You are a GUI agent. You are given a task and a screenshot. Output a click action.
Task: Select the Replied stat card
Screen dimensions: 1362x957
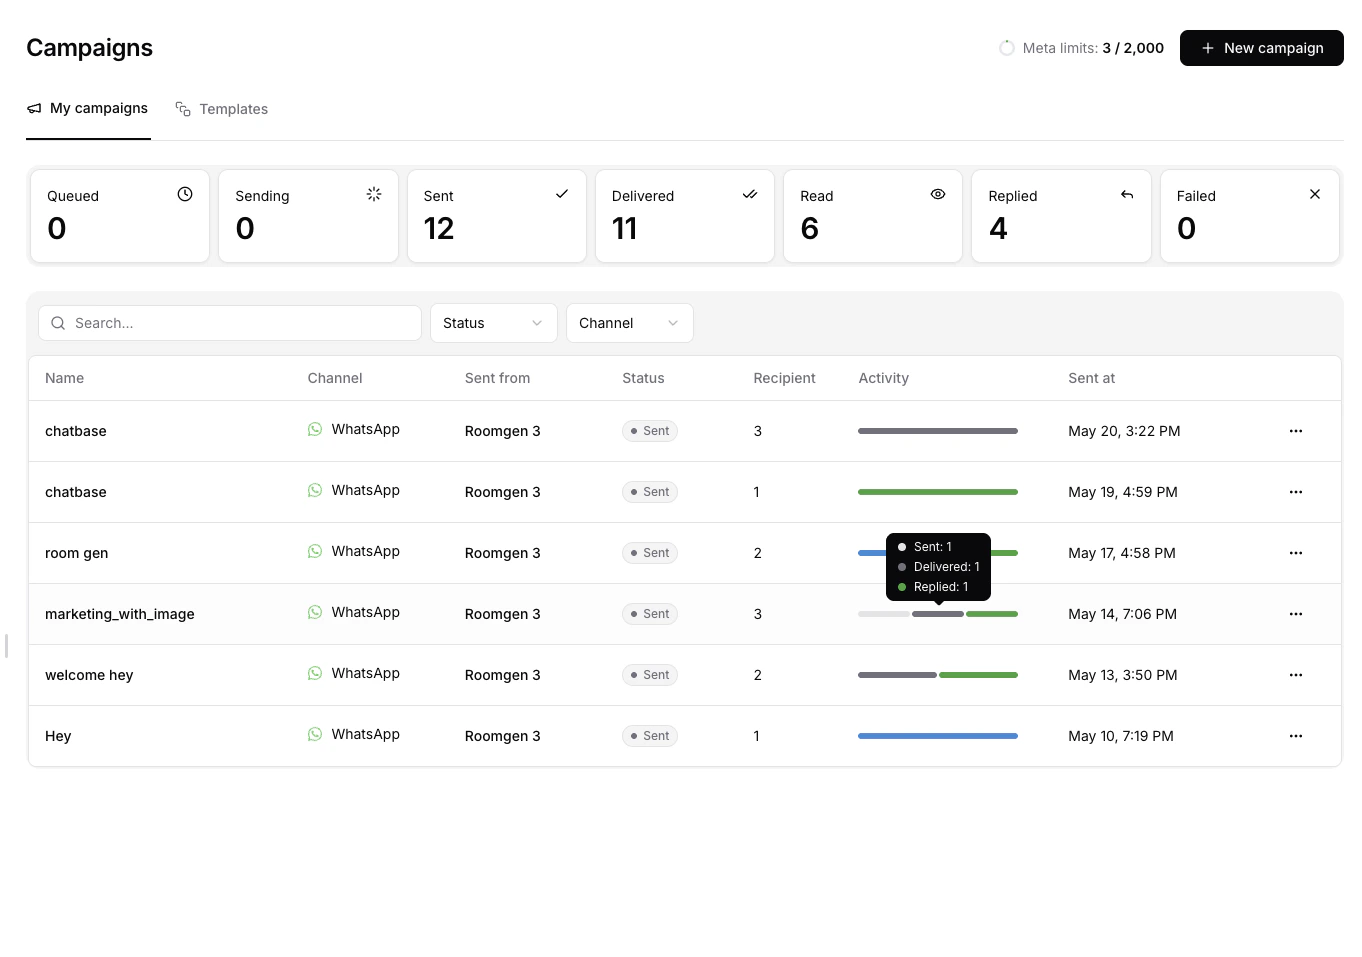(1061, 216)
